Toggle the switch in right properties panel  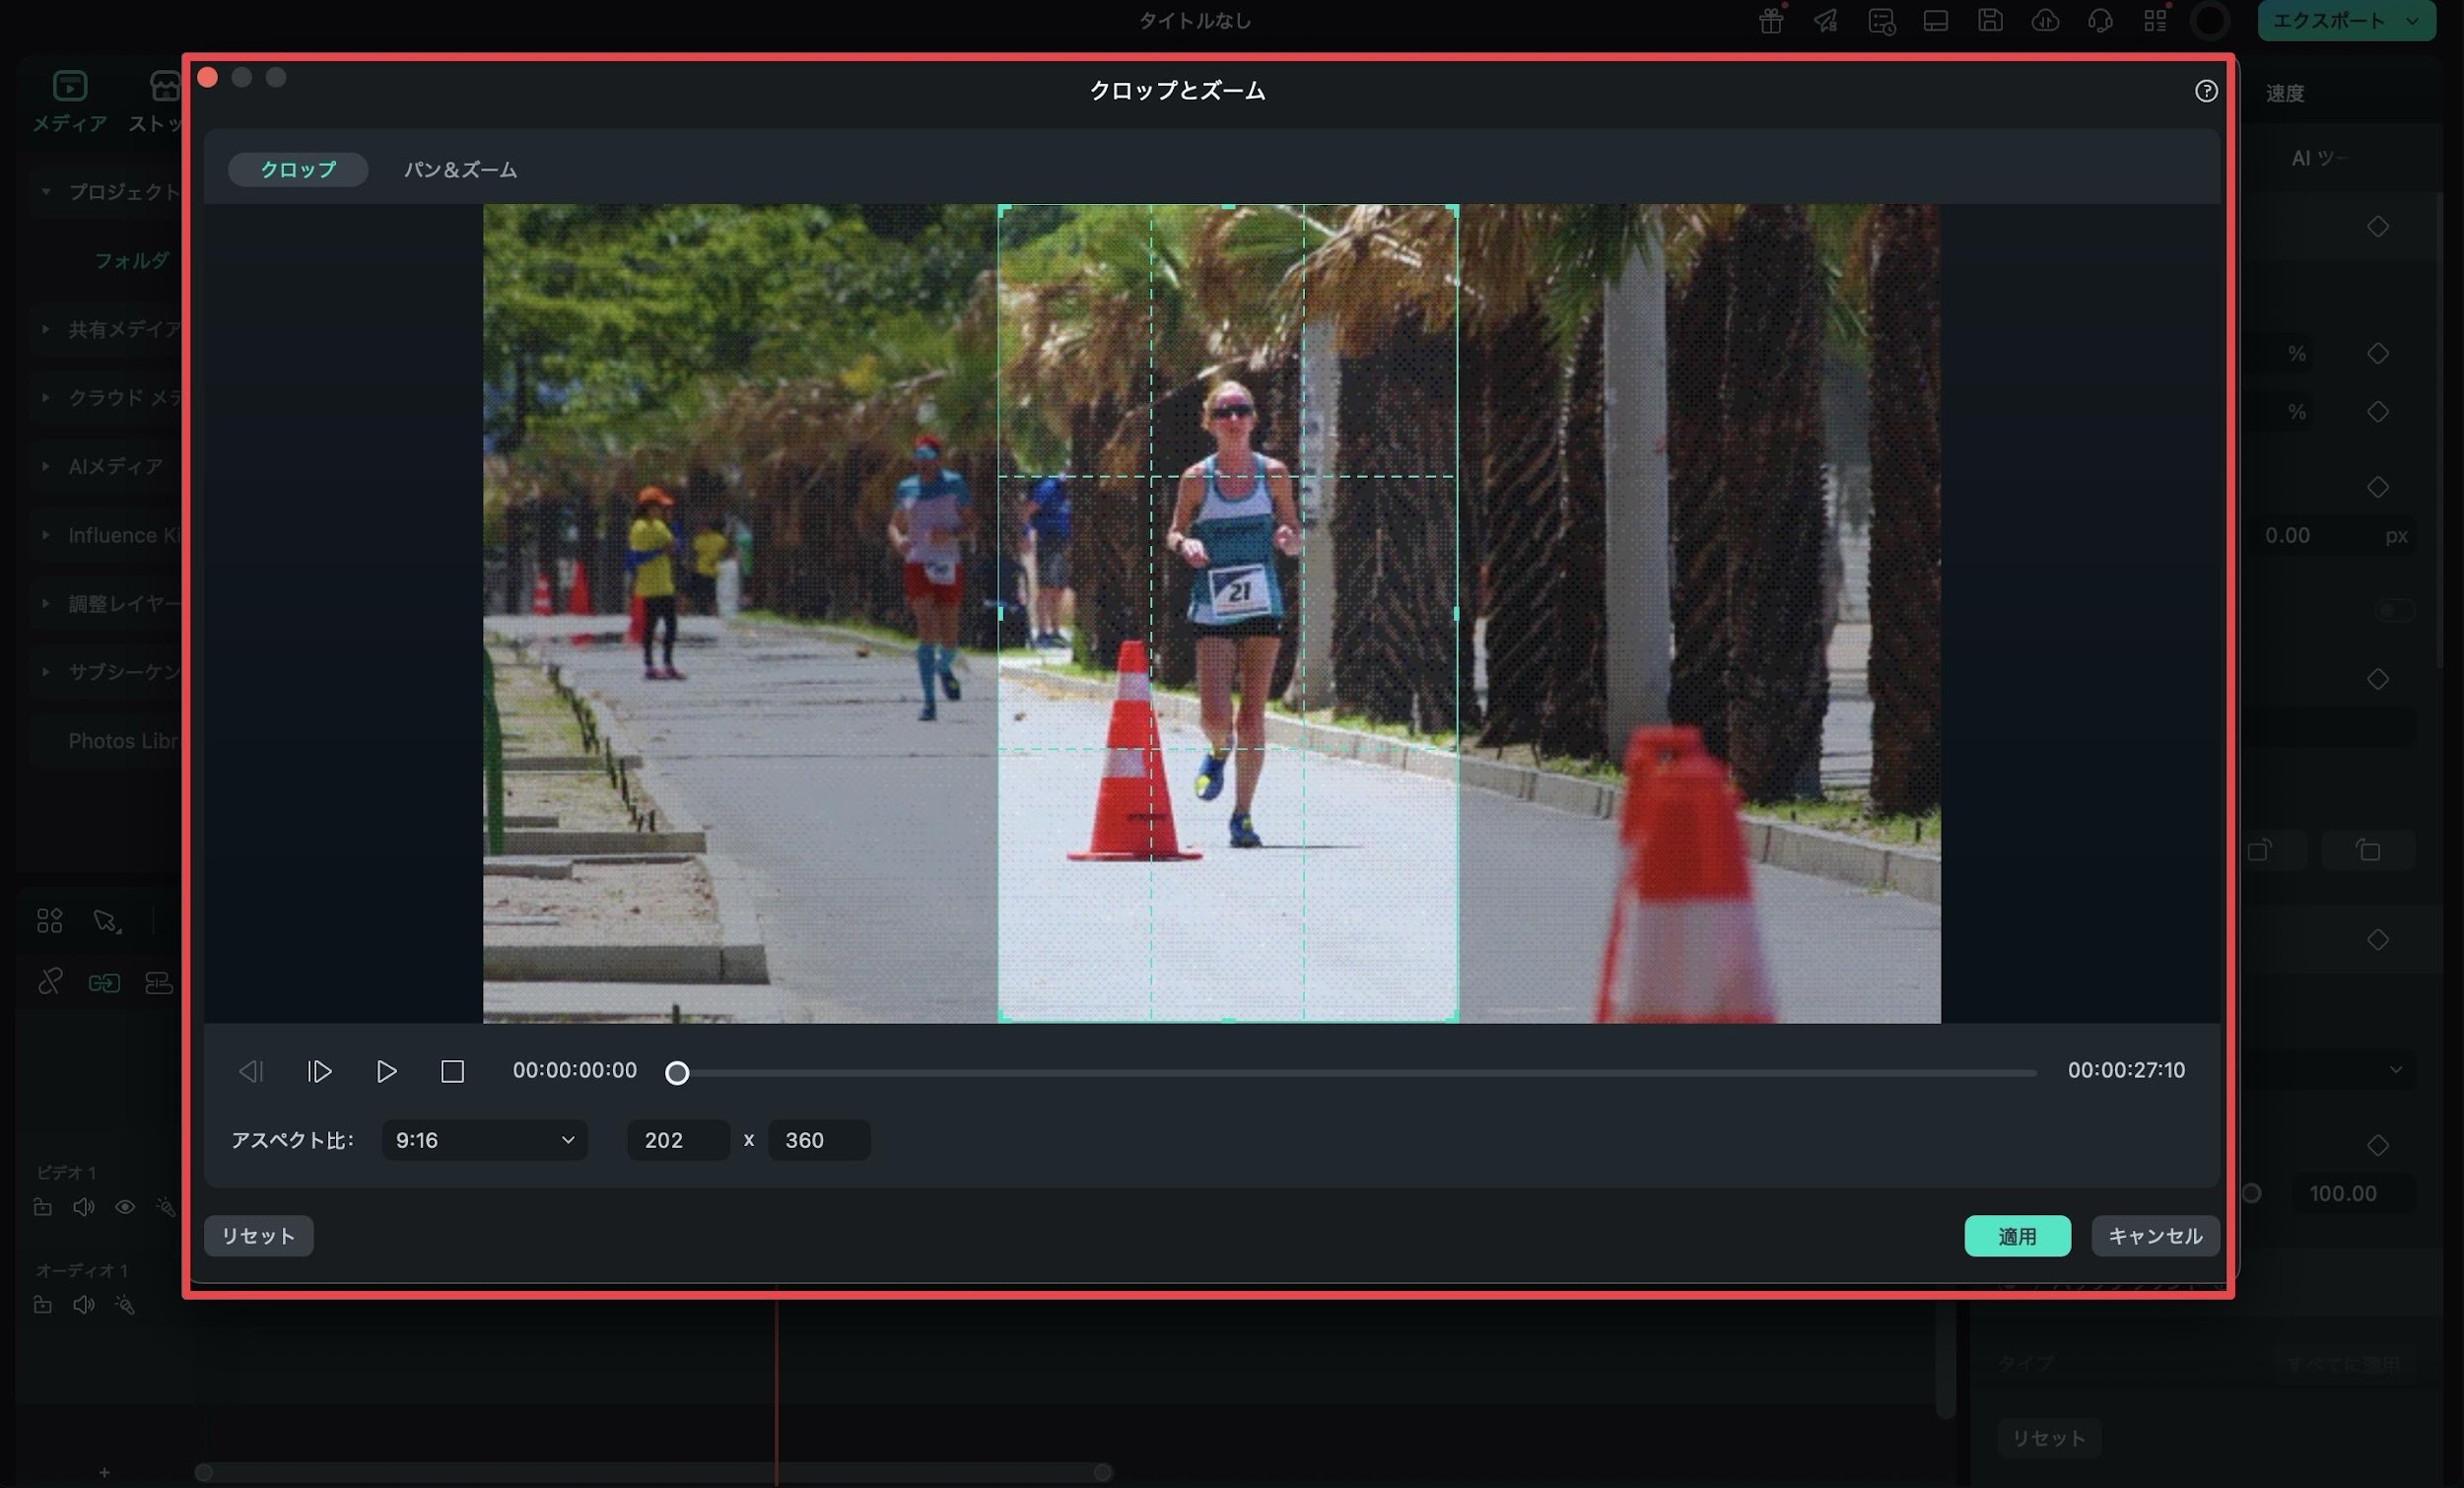[x=2395, y=610]
